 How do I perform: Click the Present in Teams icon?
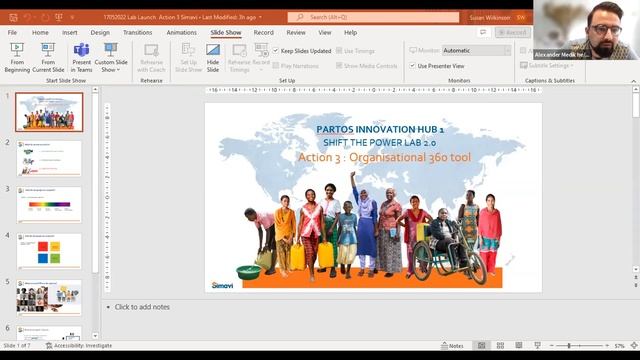click(81, 50)
